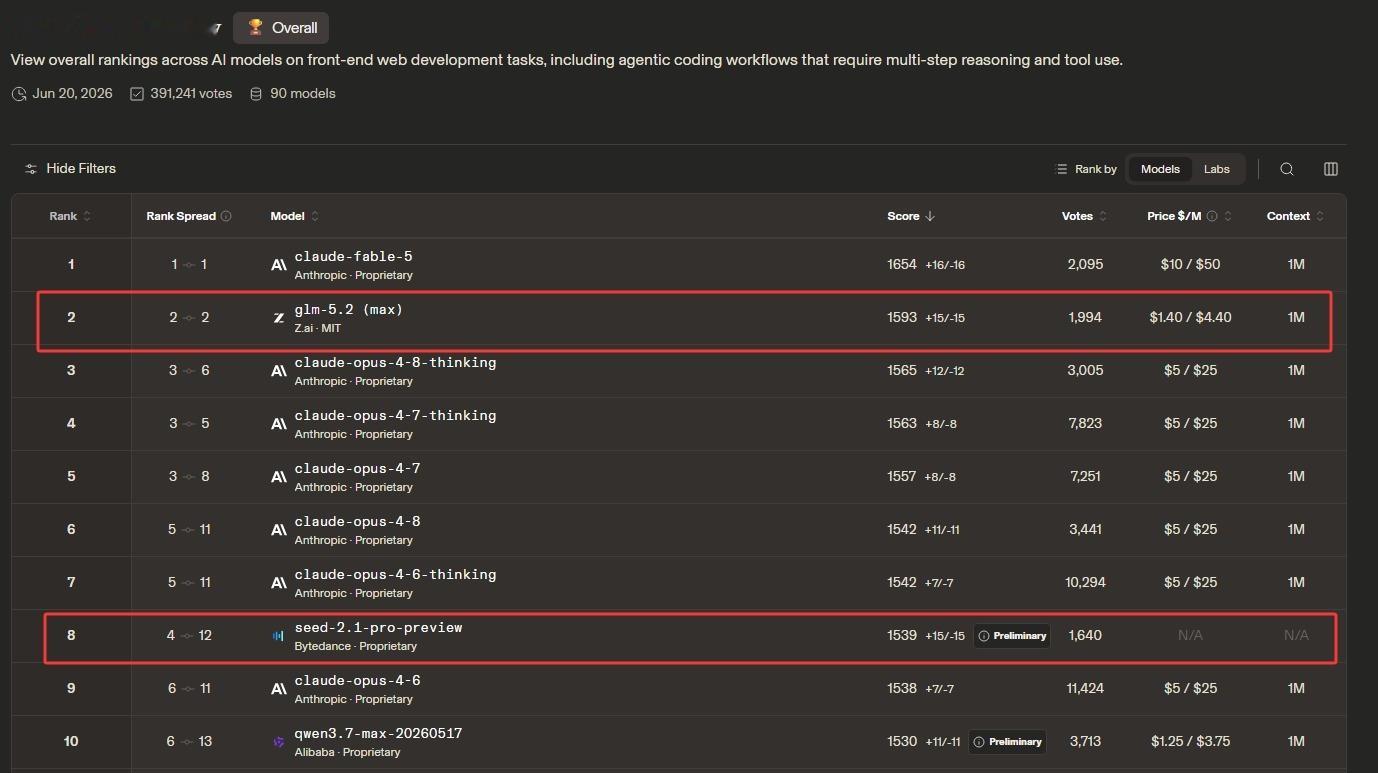
Task: Click price $1.25 / $3.75 cell
Action: coord(1190,742)
